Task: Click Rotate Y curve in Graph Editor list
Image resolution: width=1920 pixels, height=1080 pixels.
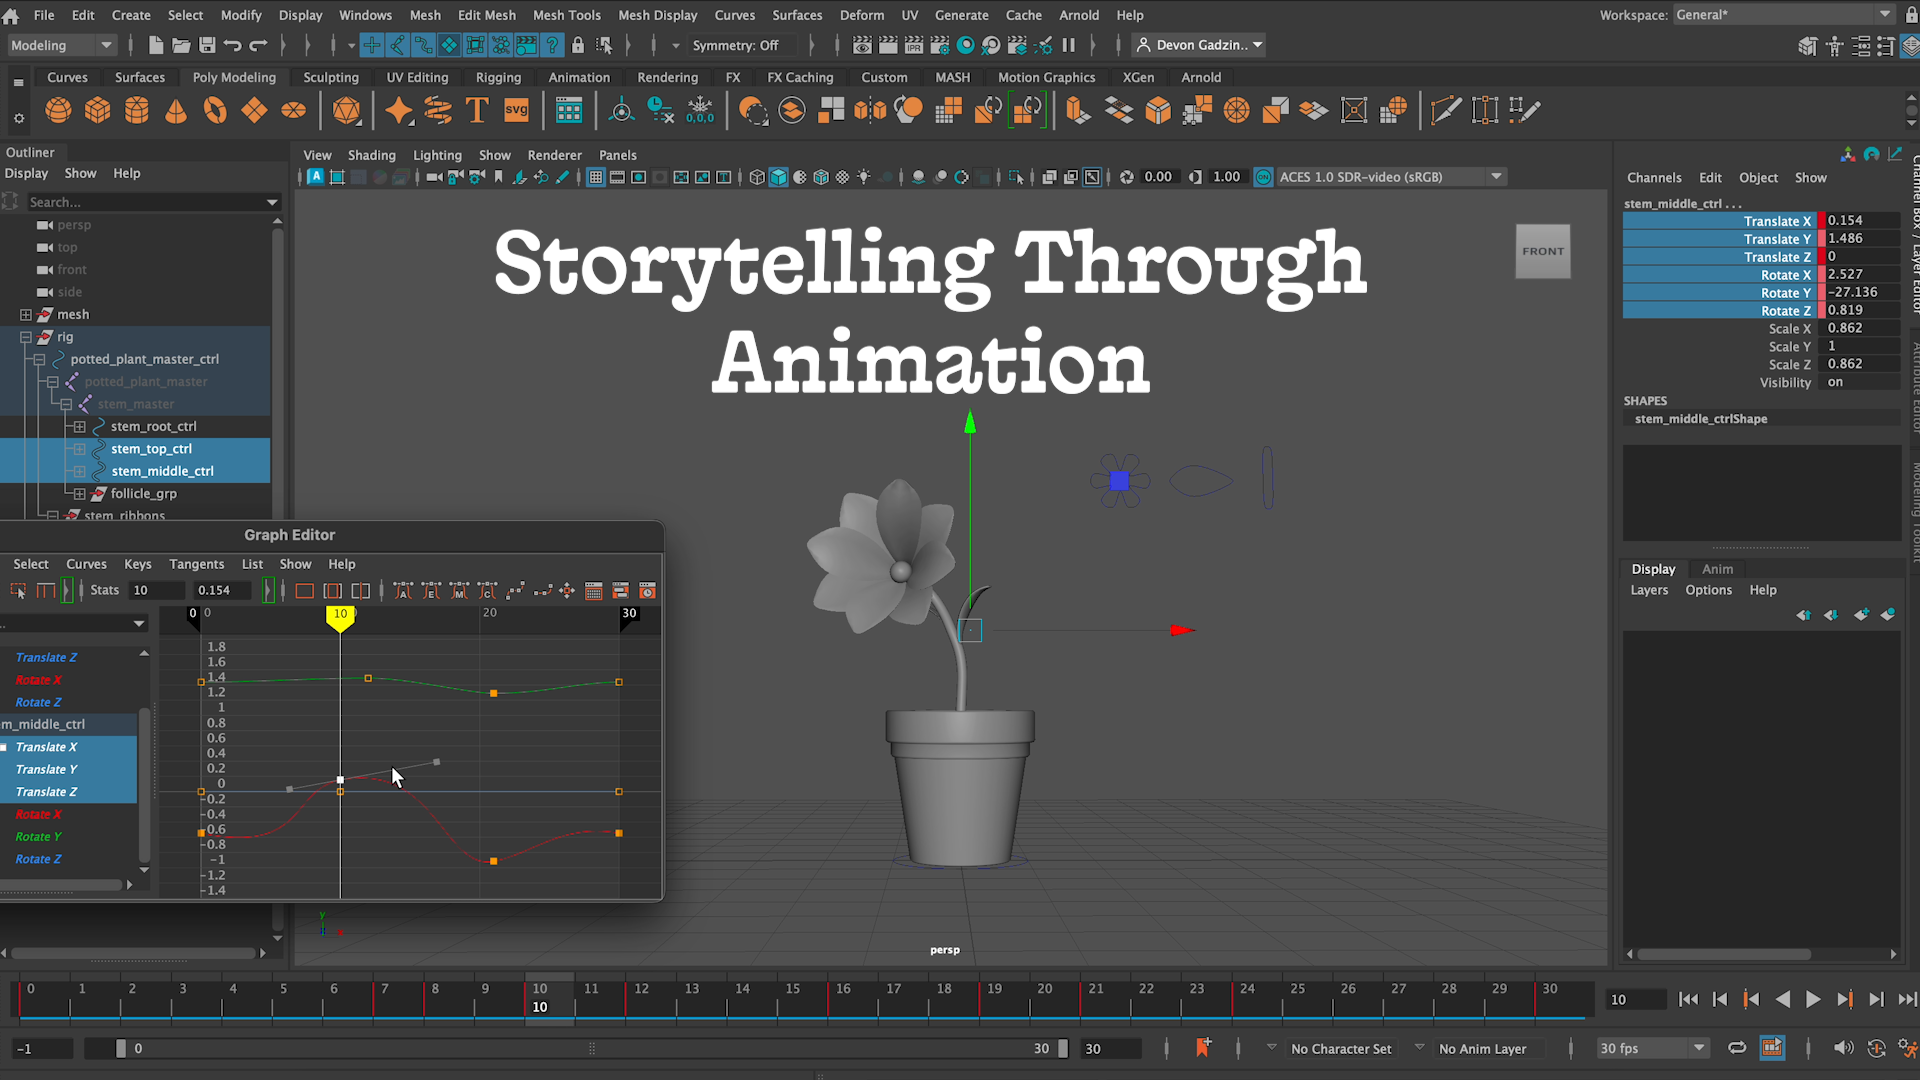Action: click(39, 837)
